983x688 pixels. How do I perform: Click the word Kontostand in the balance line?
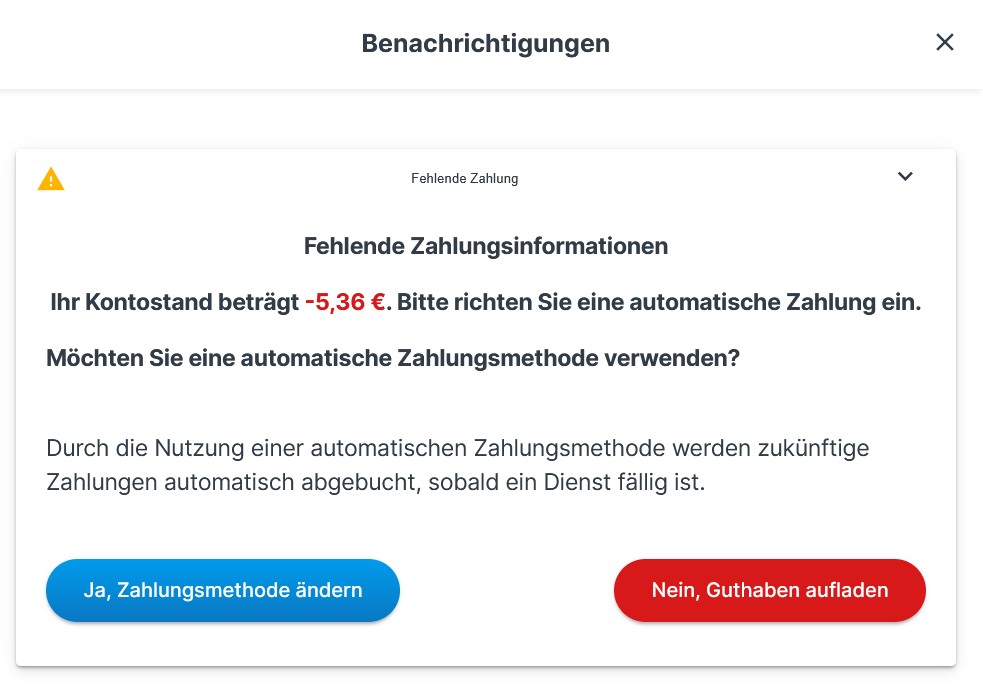point(149,302)
